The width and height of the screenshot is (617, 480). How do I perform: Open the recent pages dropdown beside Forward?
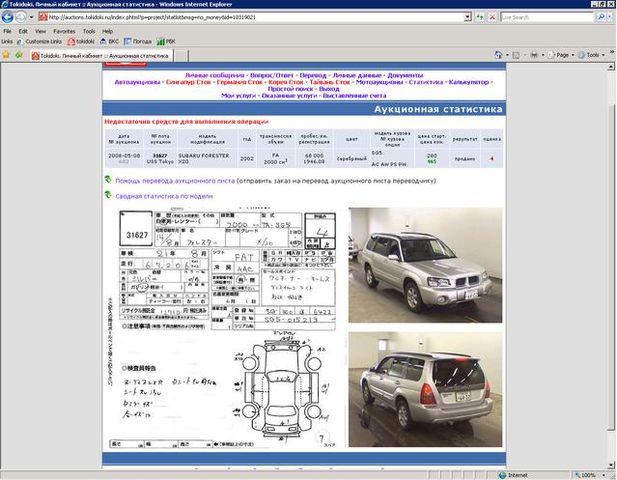point(31,17)
